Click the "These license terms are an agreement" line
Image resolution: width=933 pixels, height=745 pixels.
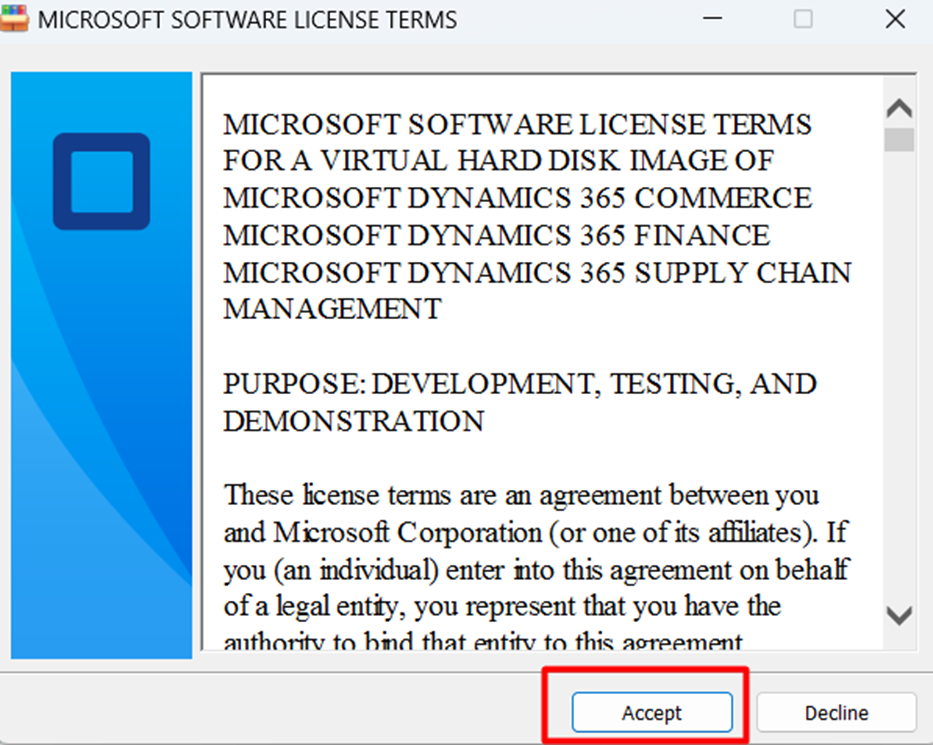point(521,495)
